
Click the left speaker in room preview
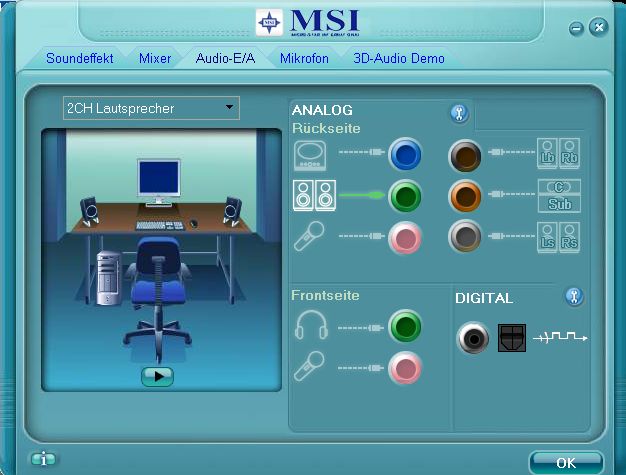coord(90,211)
